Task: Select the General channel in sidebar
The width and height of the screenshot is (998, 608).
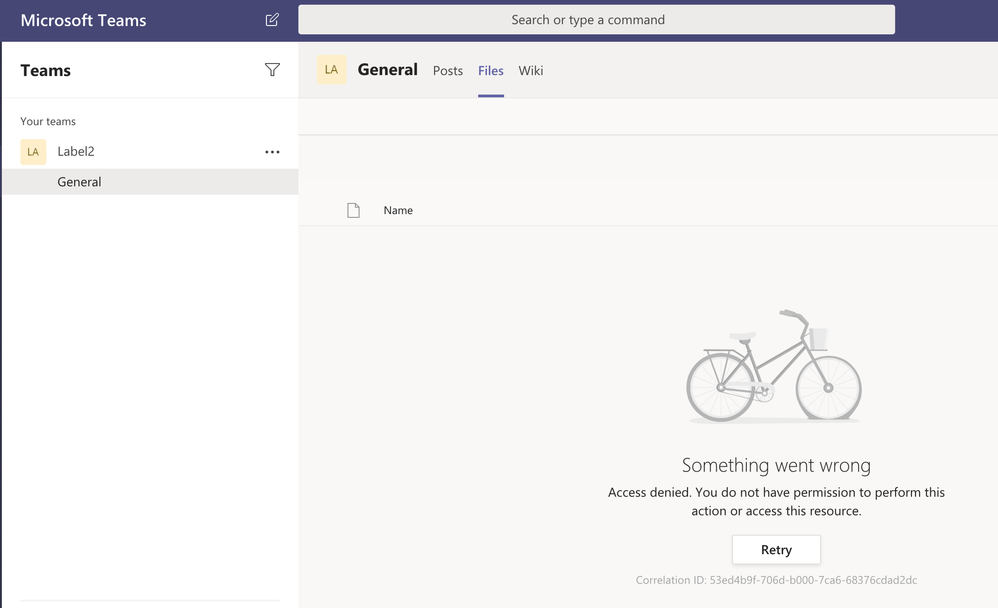Action: (150, 182)
